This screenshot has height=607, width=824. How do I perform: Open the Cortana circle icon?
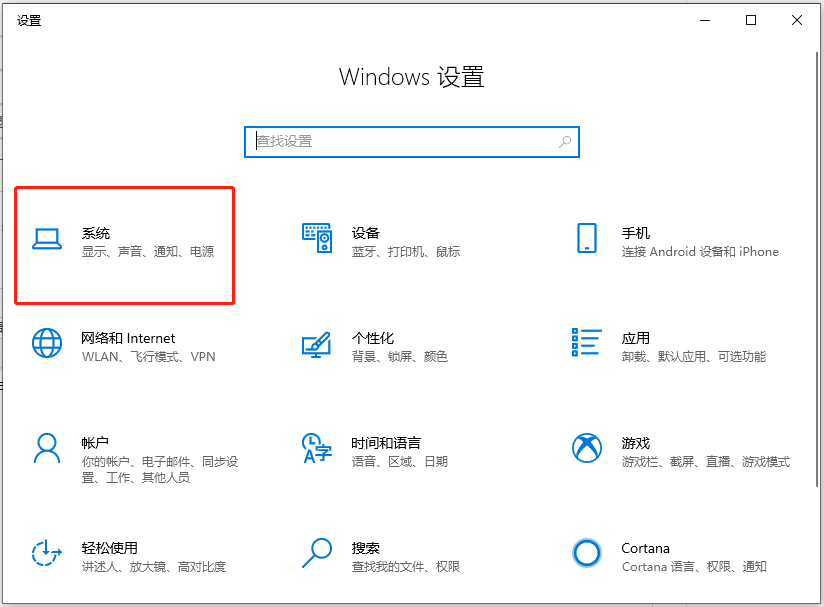[x=587, y=553]
